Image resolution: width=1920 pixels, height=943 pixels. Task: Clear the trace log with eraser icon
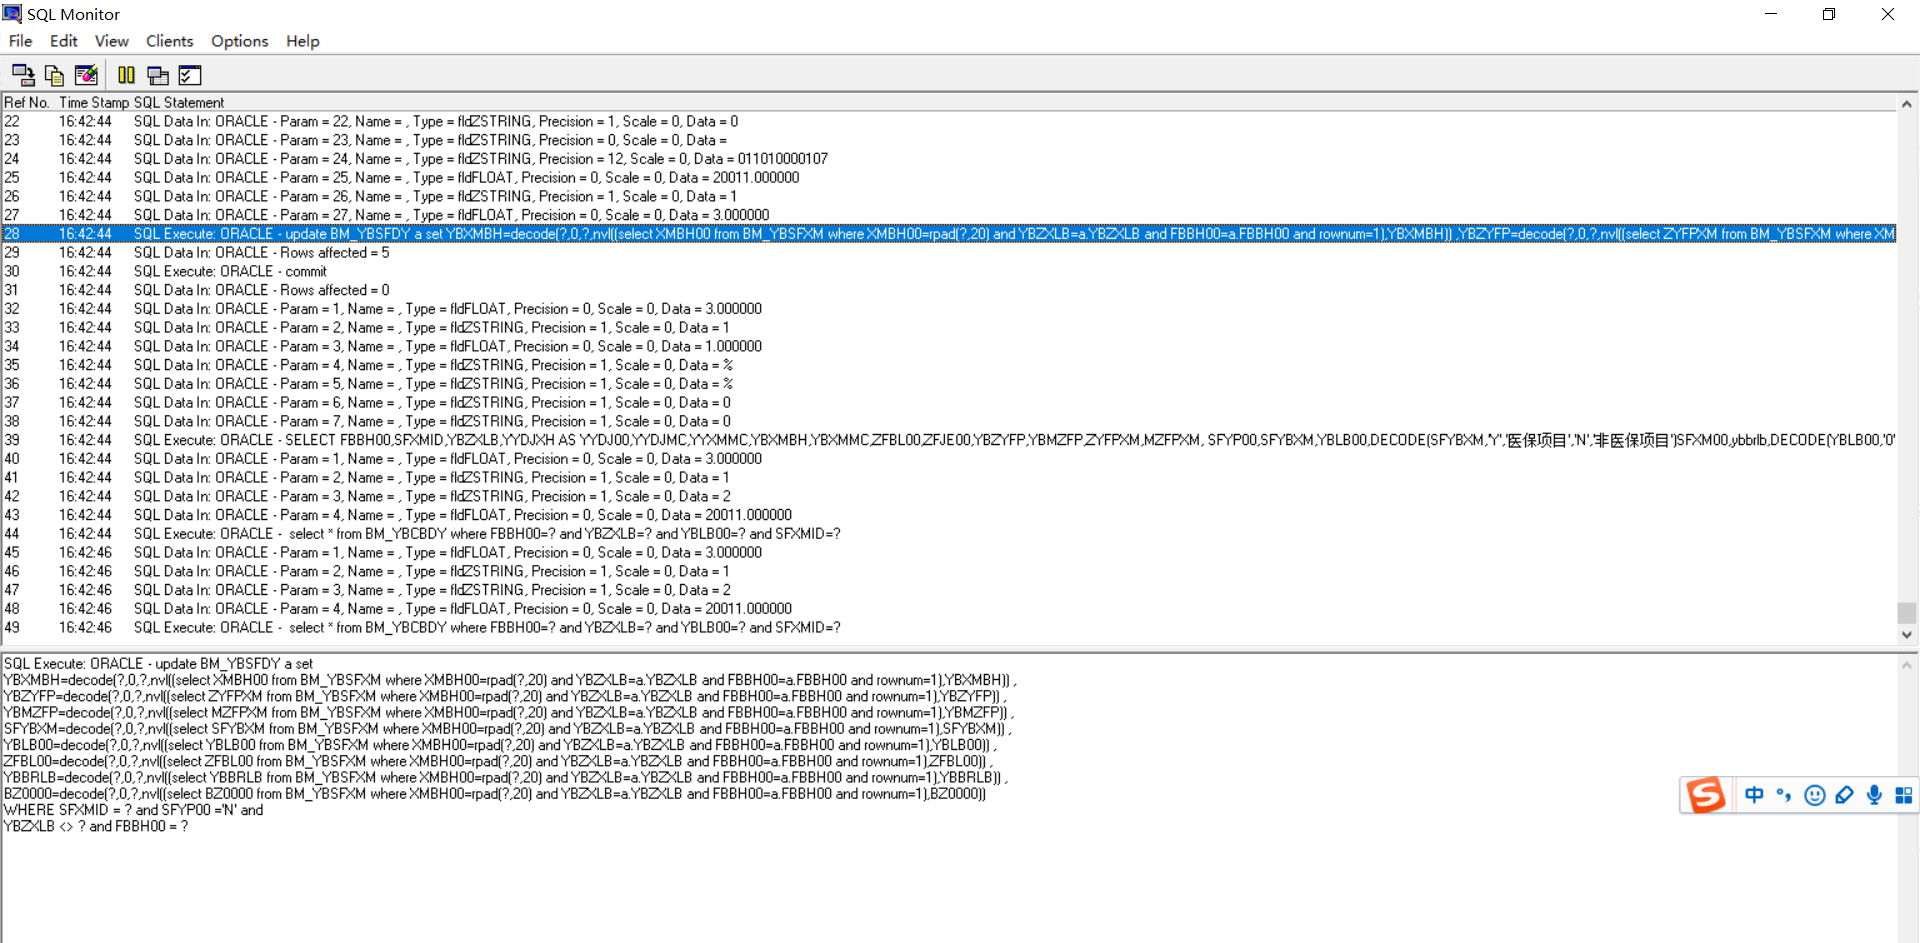tap(87, 75)
